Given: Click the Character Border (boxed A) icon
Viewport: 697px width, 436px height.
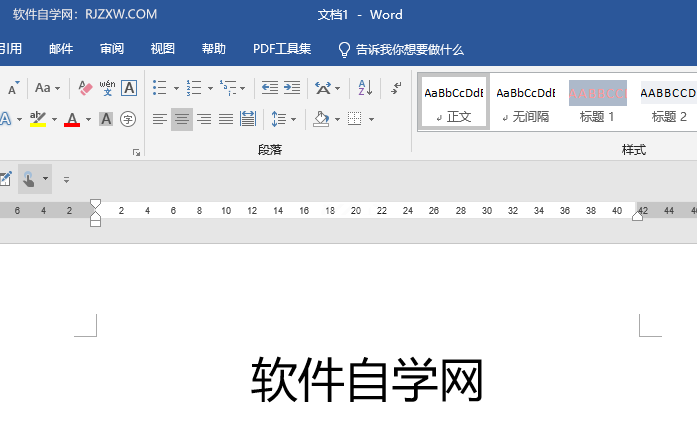Looking at the screenshot, I should click(129, 88).
